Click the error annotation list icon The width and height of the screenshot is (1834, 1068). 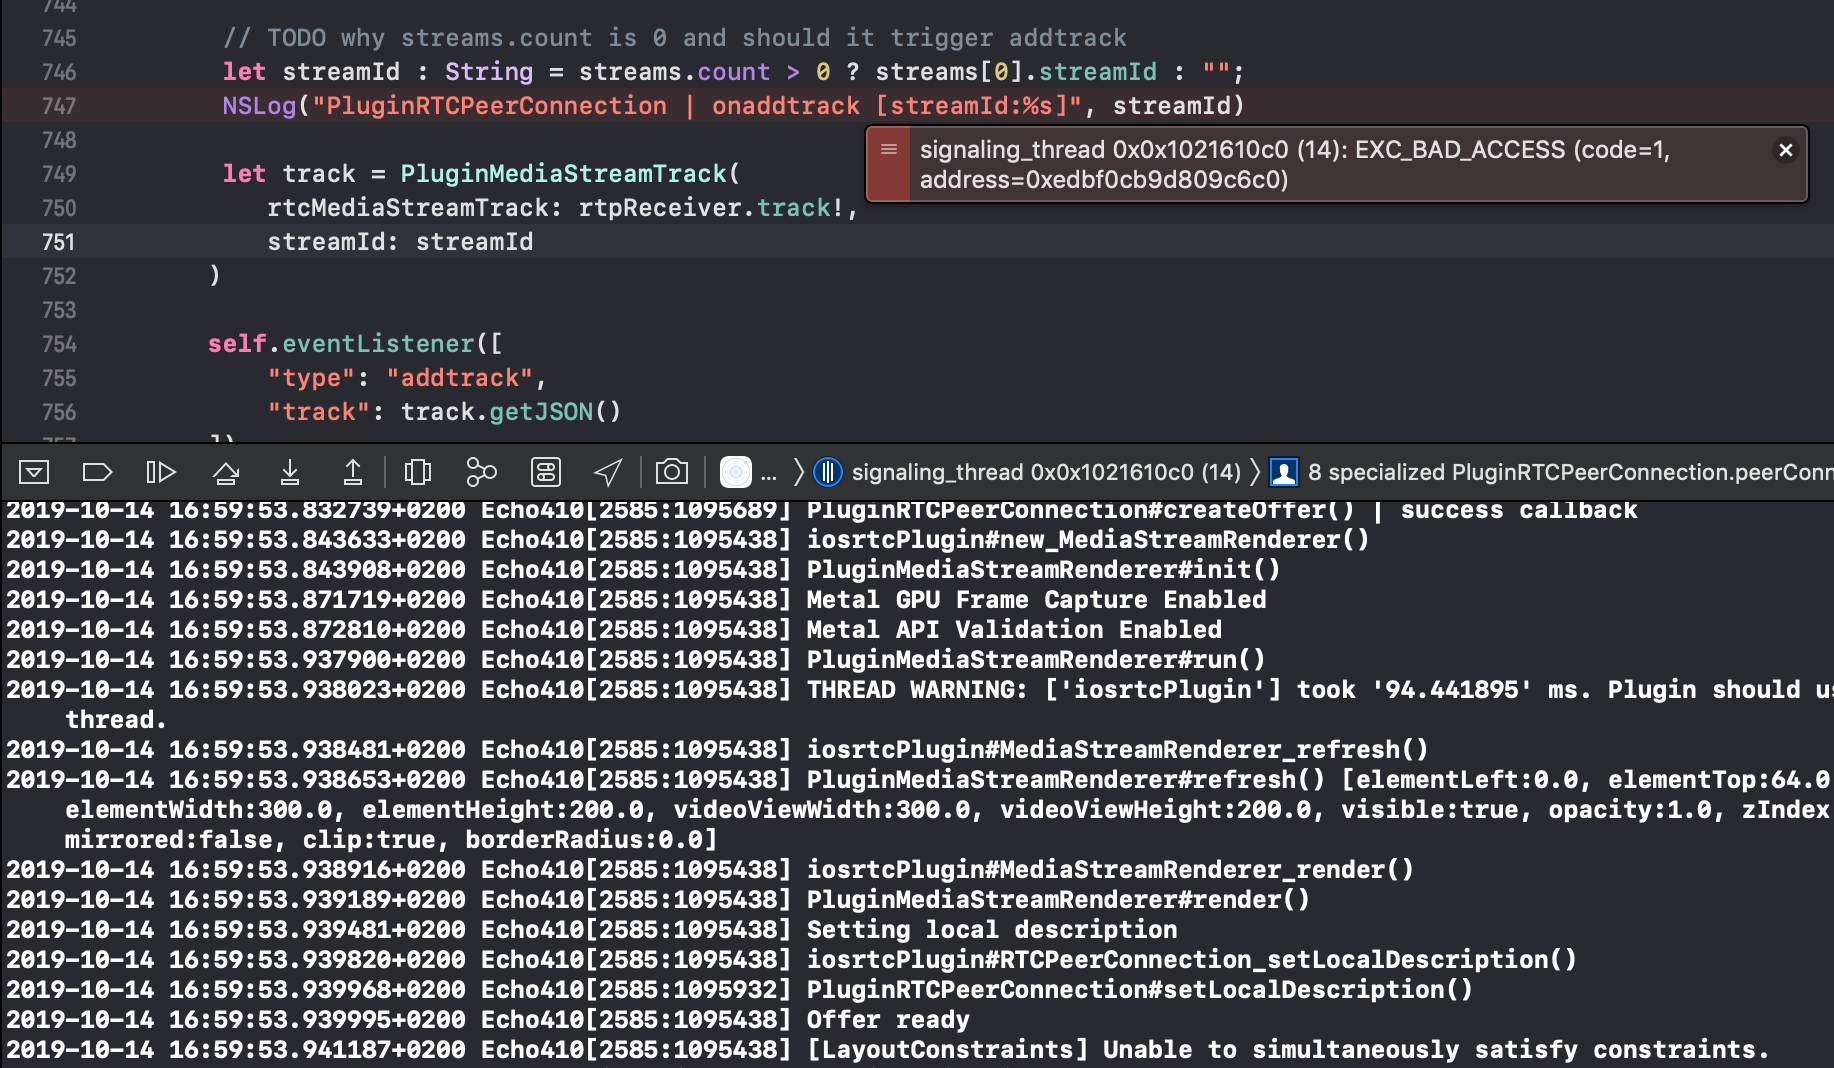tap(888, 149)
